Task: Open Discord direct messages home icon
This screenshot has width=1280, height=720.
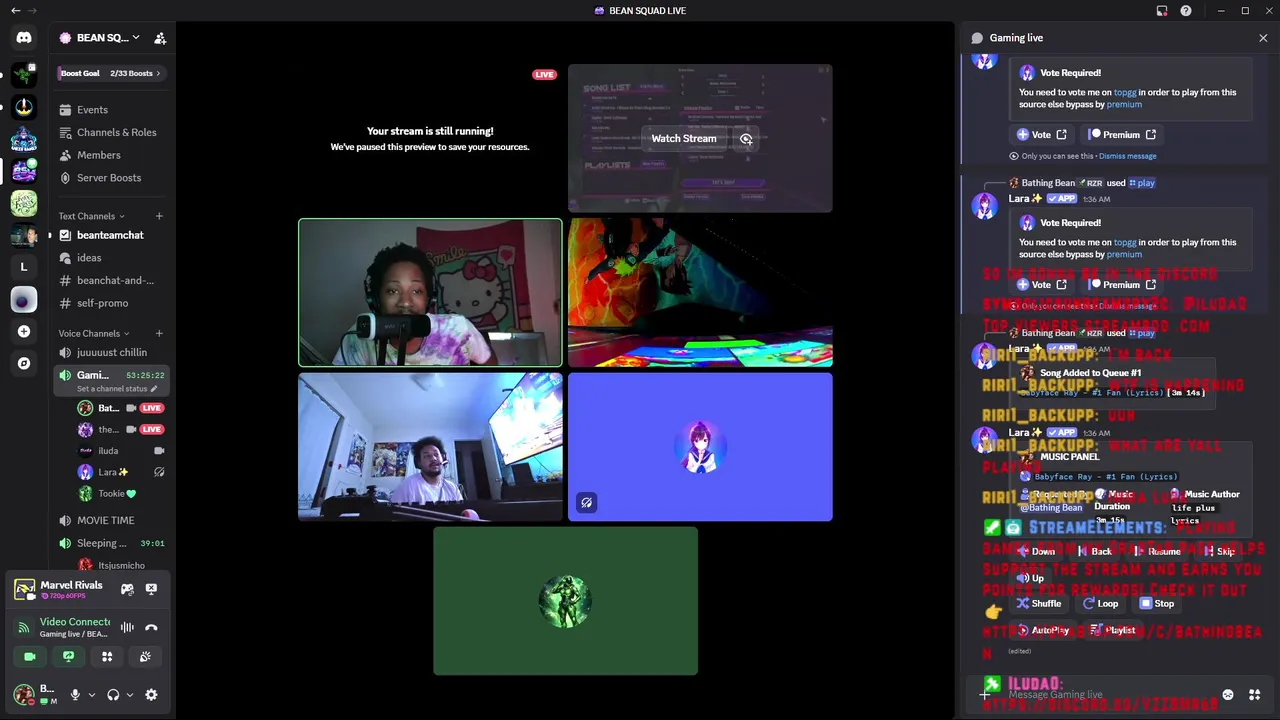Action: [x=24, y=38]
